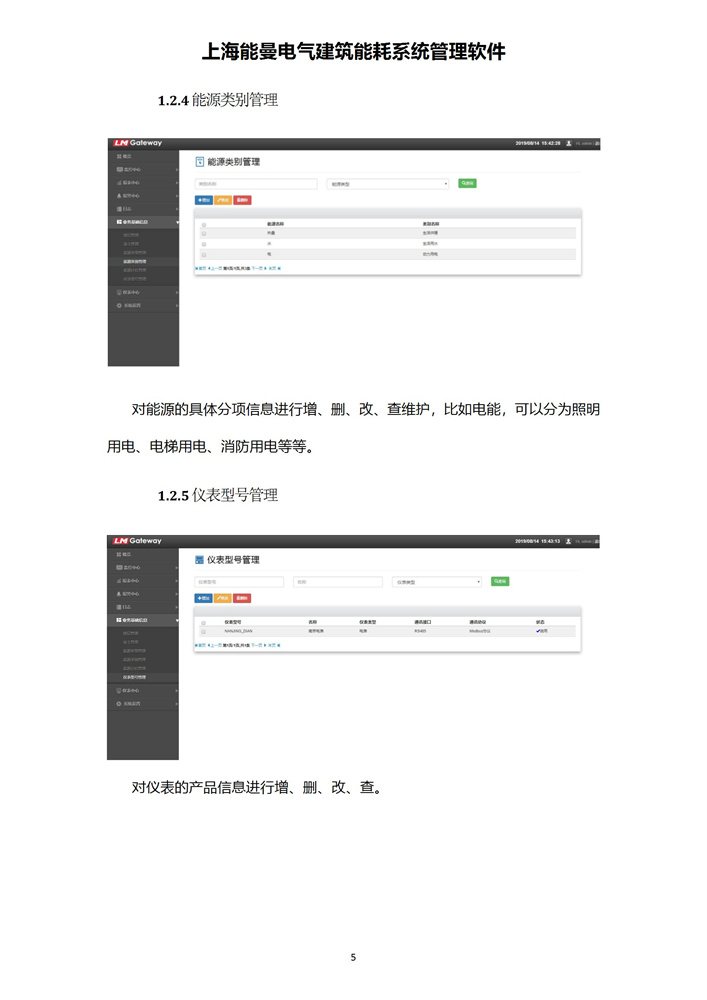The image size is (707, 1000).
Task: Open the 仪表类型 dropdown on the meter model page
Action: 437,581
